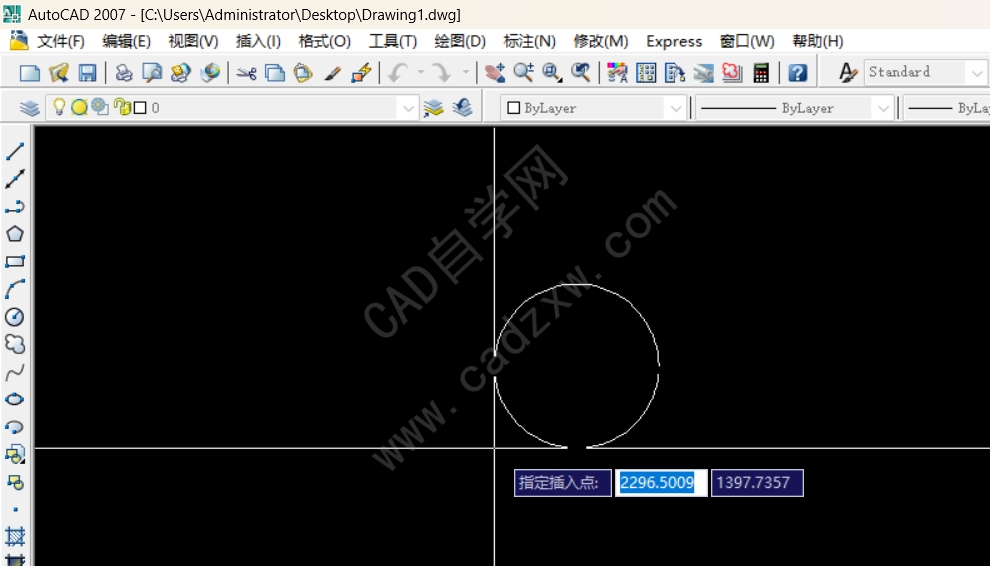Open the 编辑(E) menu
The height and width of the screenshot is (566, 990).
coord(126,42)
